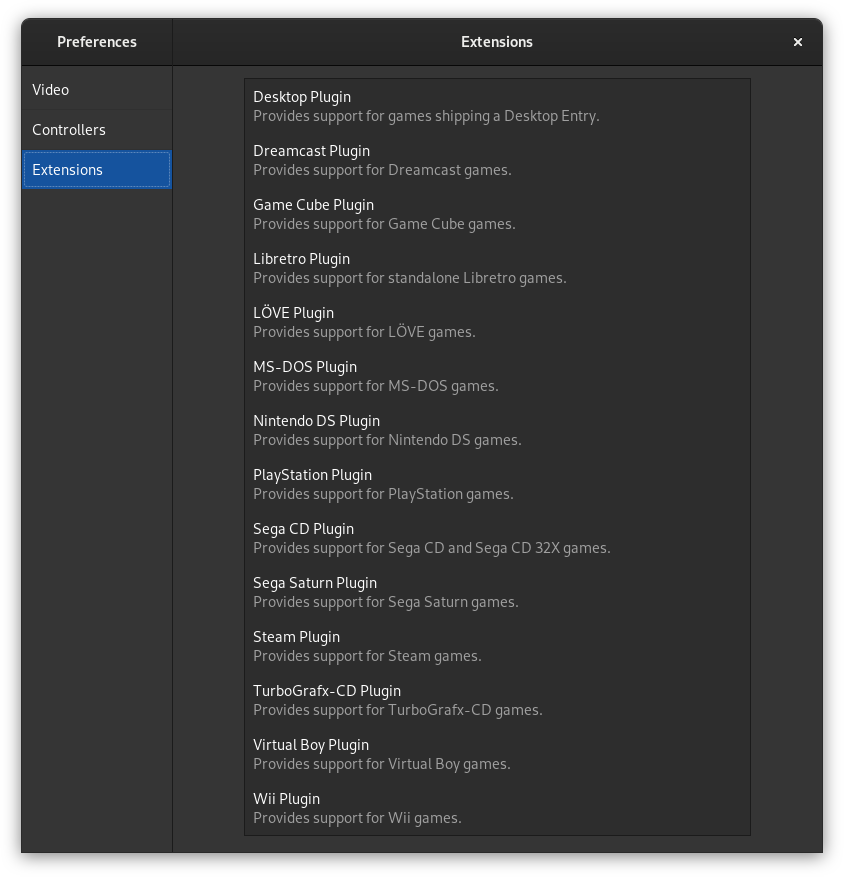Click the Wii Plugin entry
Viewport: 844px width, 877px height.
click(497, 808)
